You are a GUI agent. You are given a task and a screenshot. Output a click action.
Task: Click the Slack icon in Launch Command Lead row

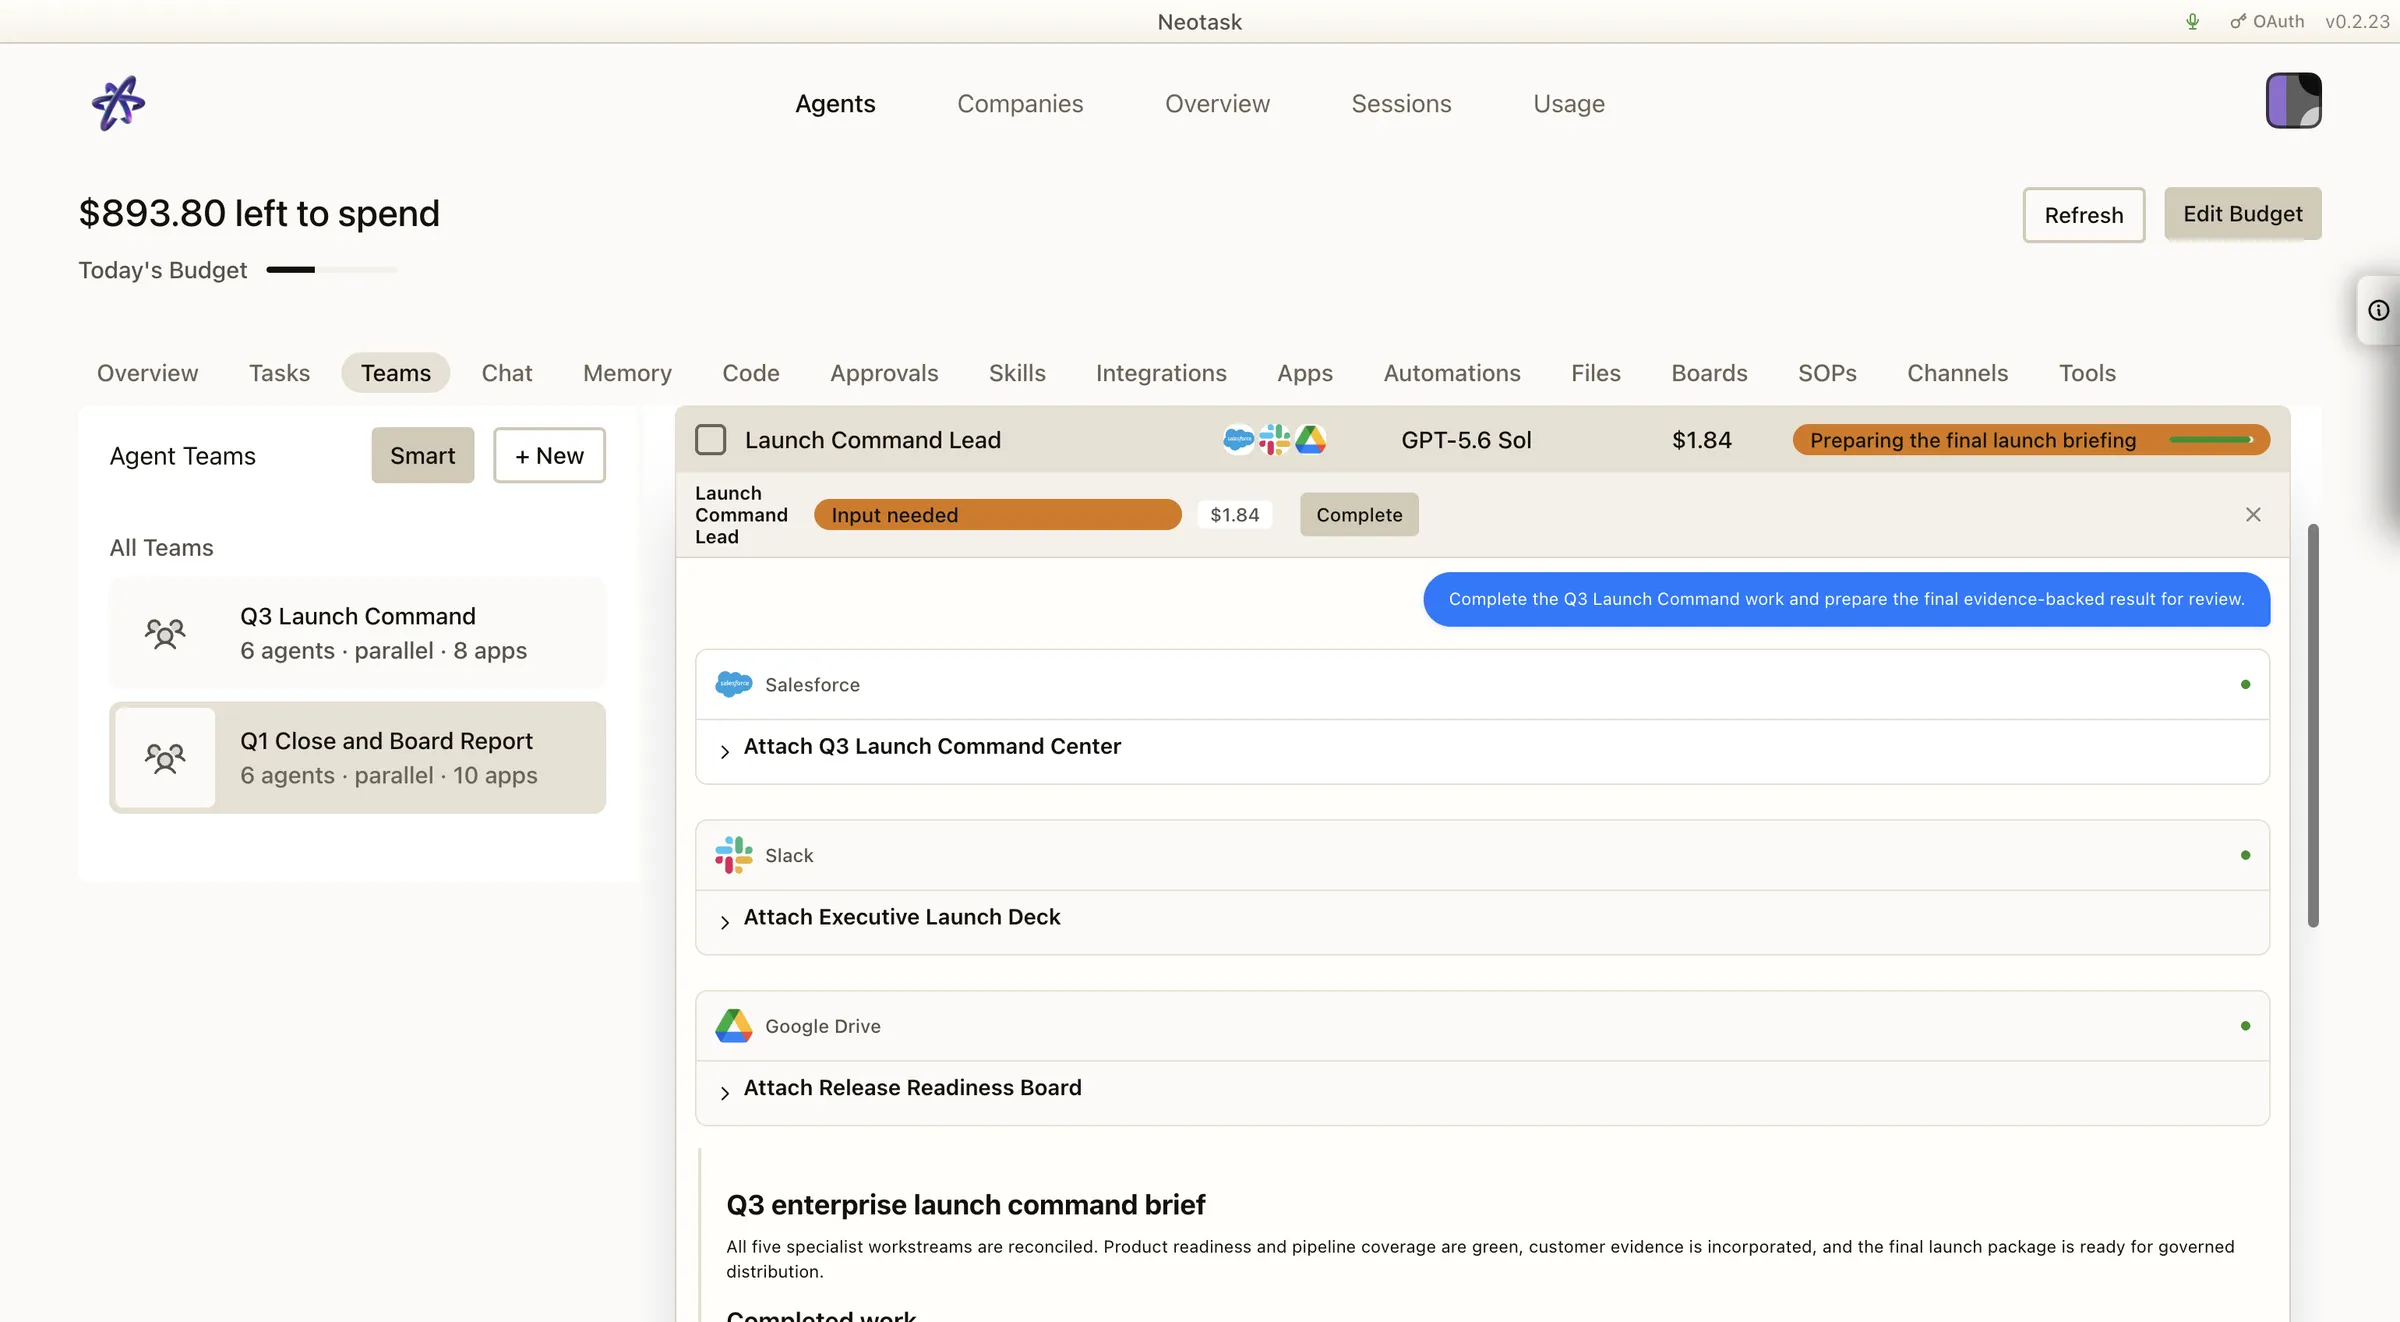click(x=1274, y=439)
